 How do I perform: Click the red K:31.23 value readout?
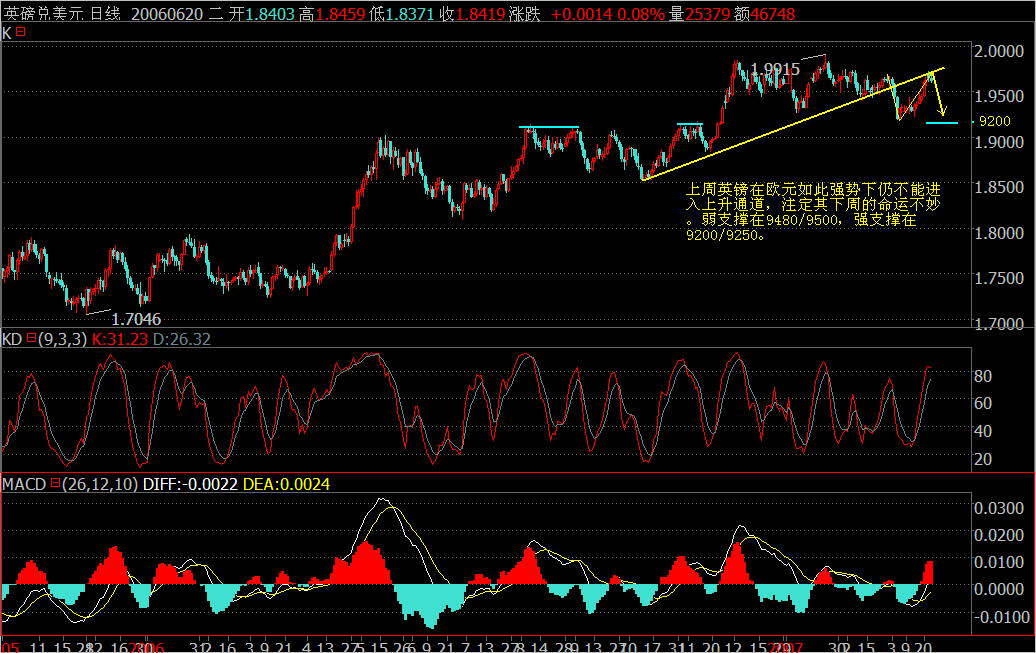coord(117,339)
